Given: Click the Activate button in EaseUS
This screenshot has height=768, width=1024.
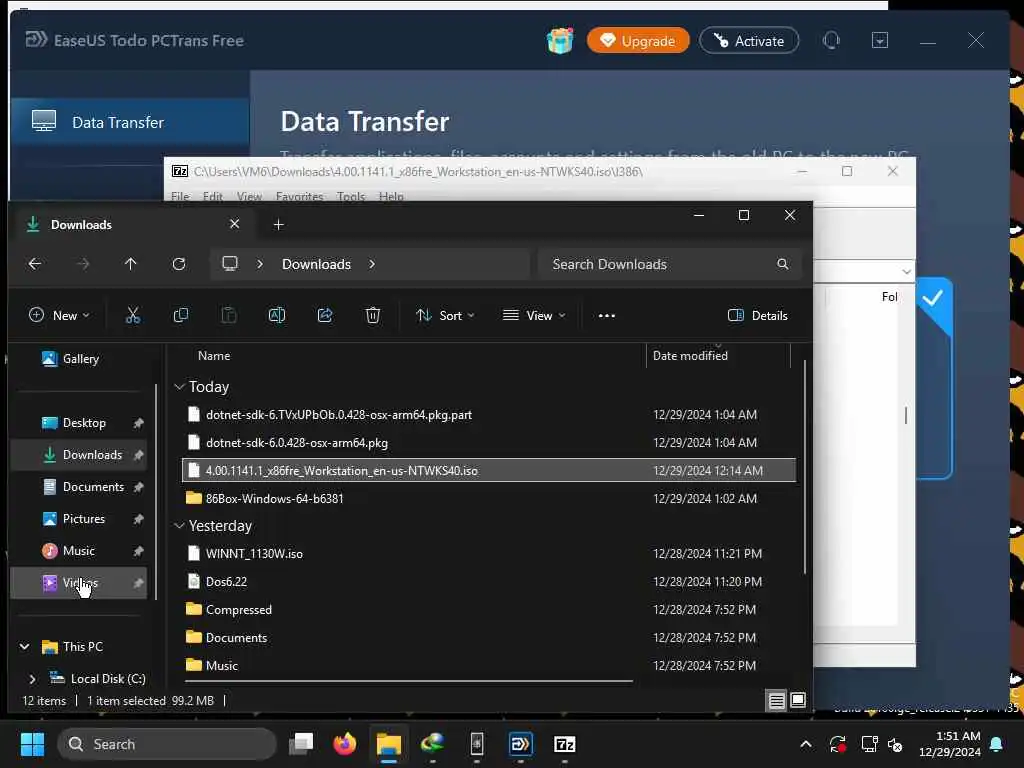Looking at the screenshot, I should 749,40.
